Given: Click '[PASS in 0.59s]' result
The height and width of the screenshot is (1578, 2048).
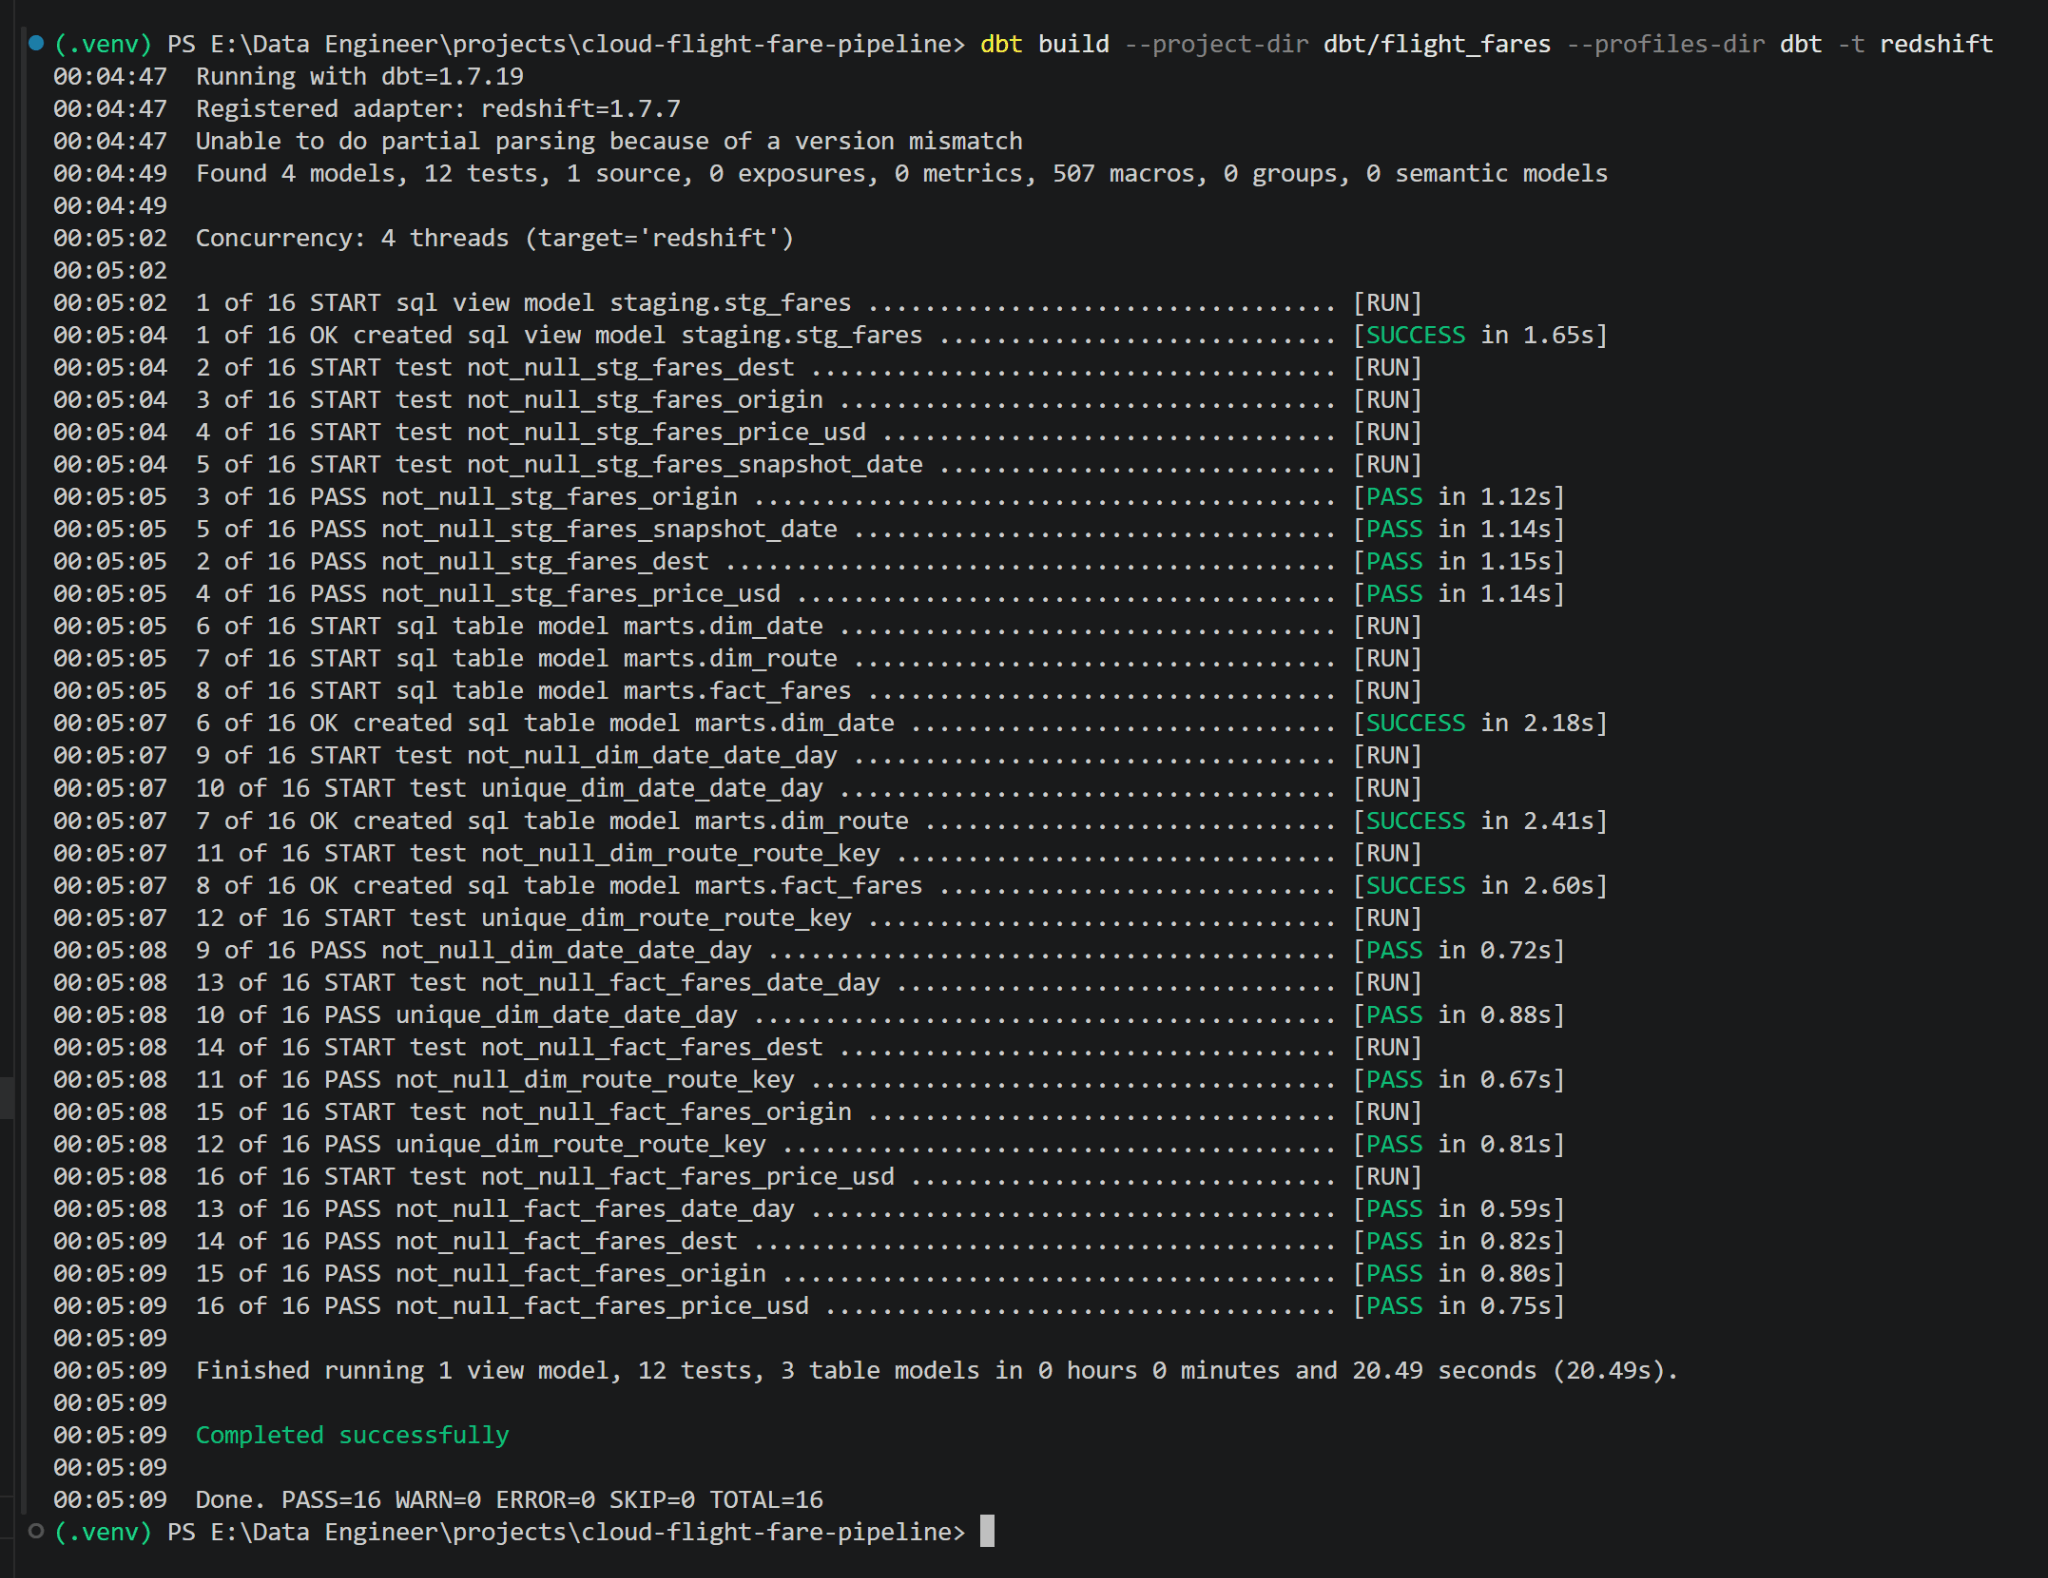Looking at the screenshot, I should pyautogui.click(x=1459, y=1208).
